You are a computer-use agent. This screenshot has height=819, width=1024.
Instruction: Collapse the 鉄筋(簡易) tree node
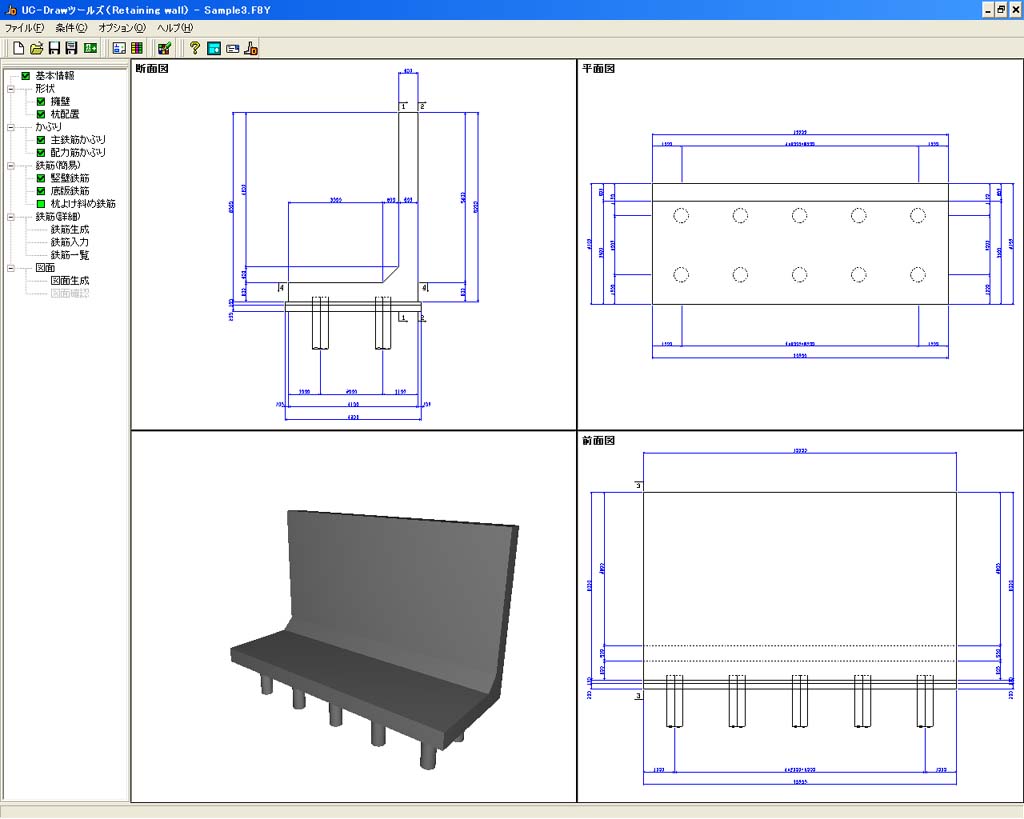point(11,165)
